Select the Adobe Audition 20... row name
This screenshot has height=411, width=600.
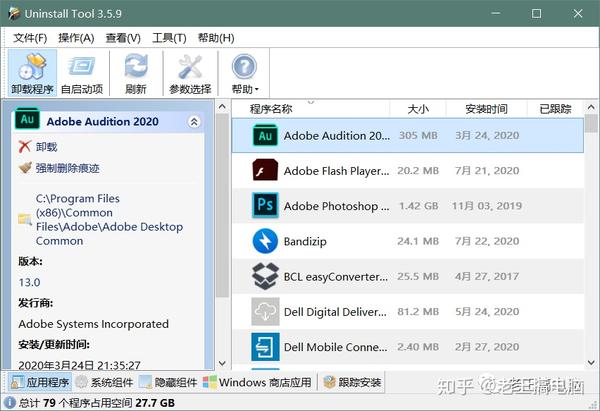[x=337, y=135]
